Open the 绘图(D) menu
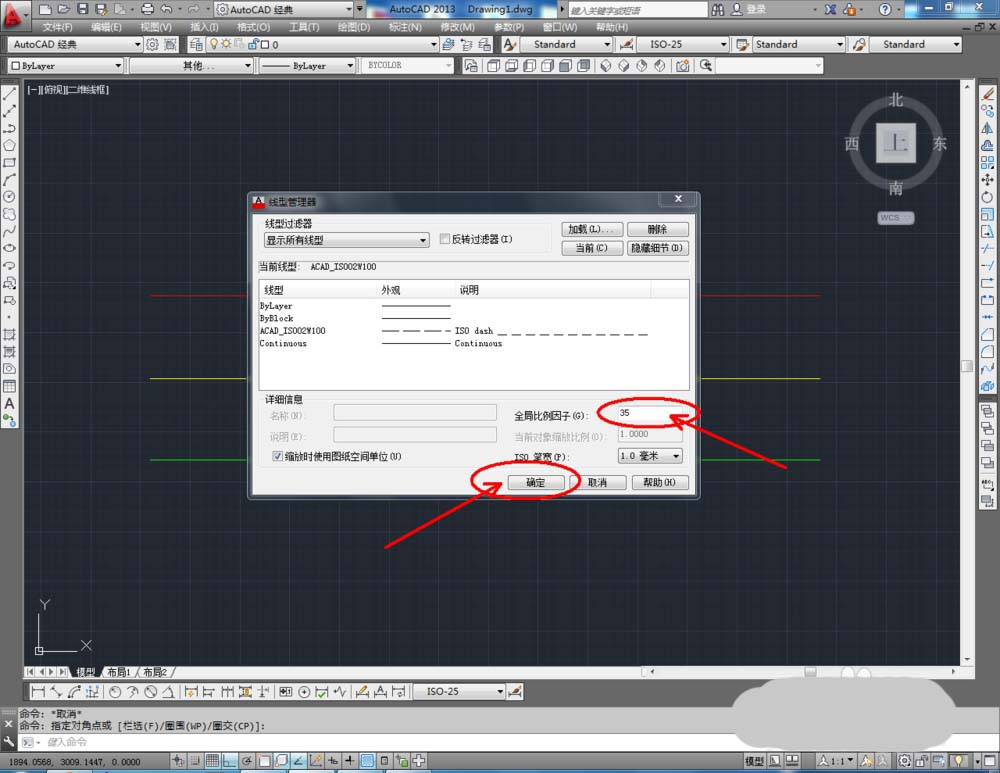Image resolution: width=1000 pixels, height=773 pixels. tap(353, 27)
